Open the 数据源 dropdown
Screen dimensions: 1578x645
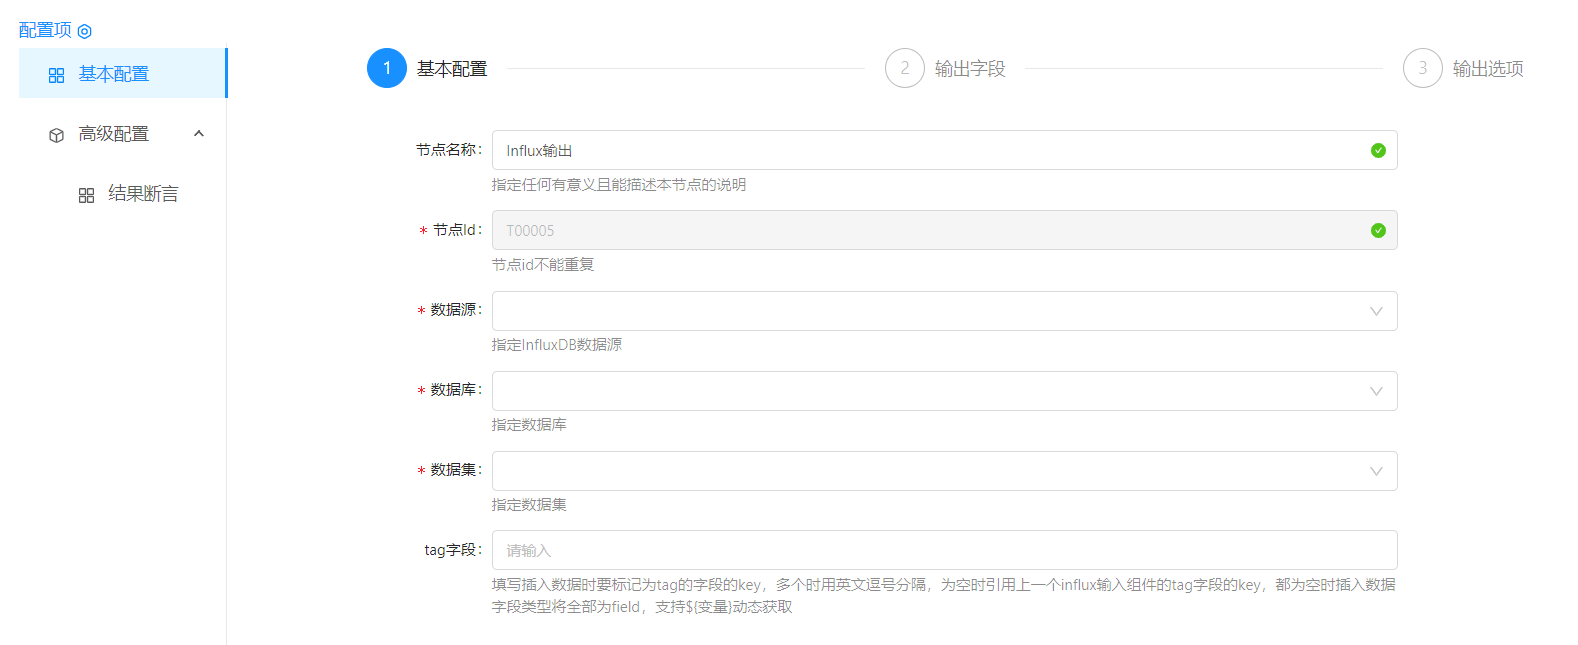tap(943, 311)
